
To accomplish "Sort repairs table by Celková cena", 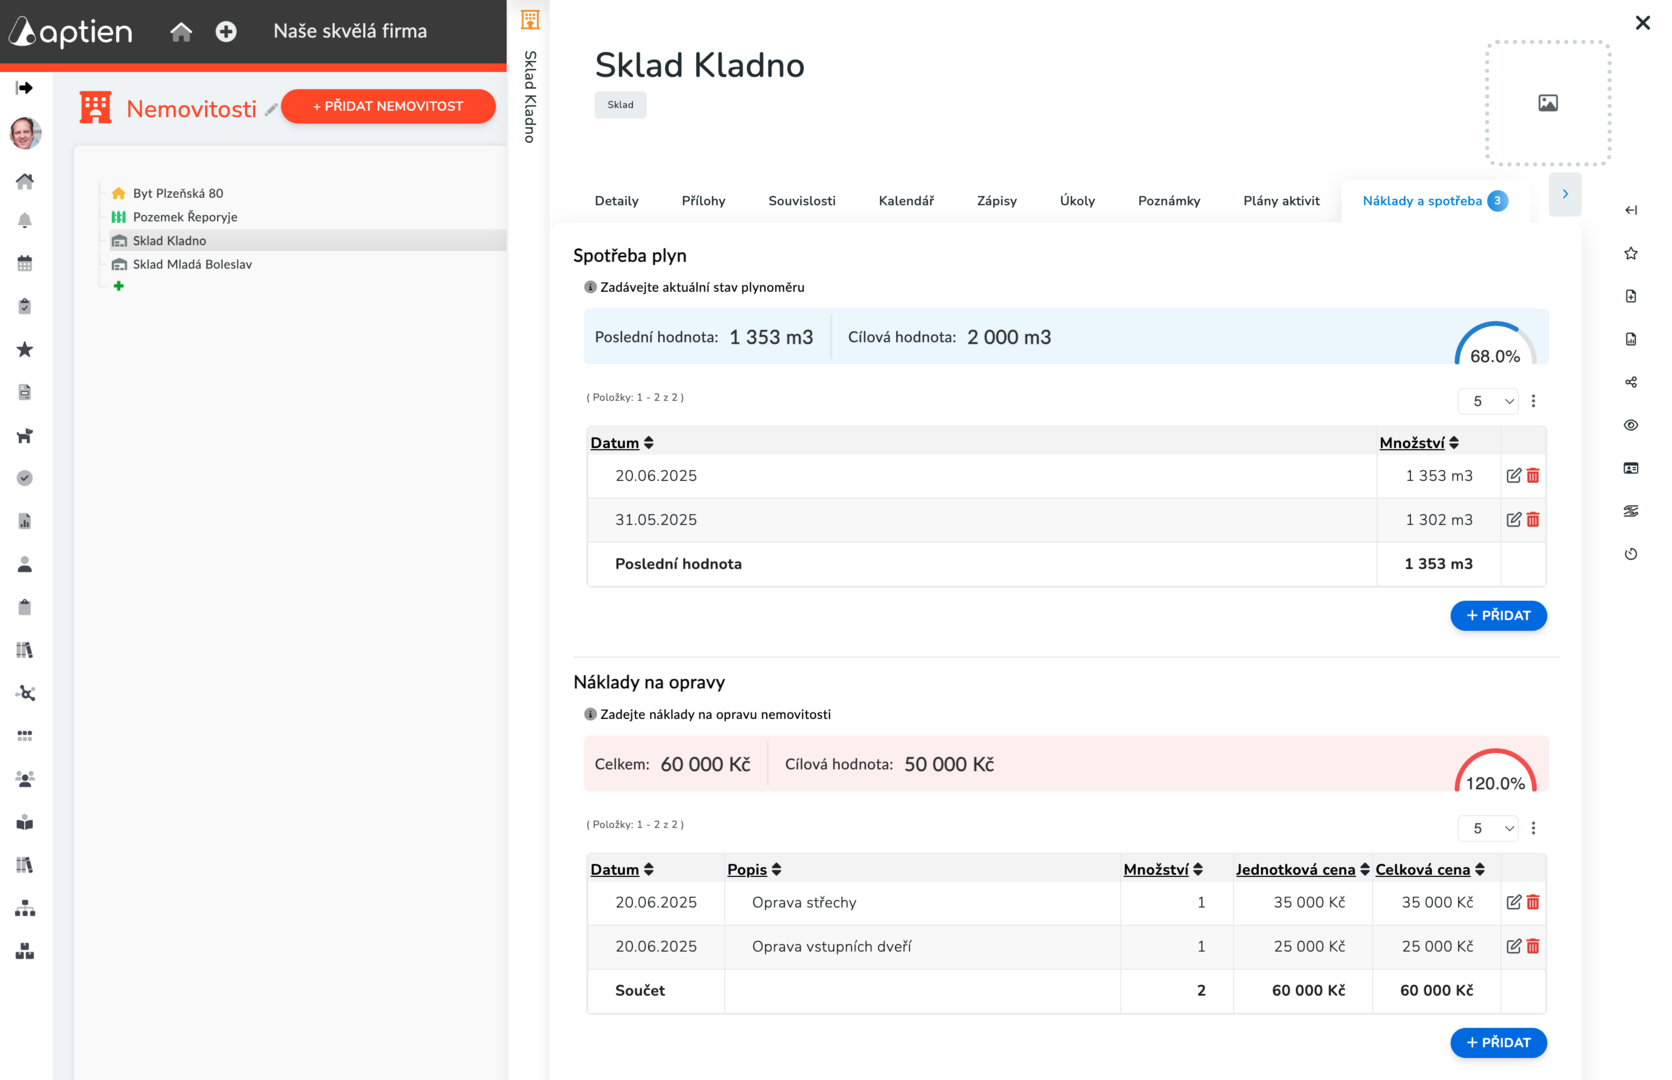I will [x=1430, y=870].
